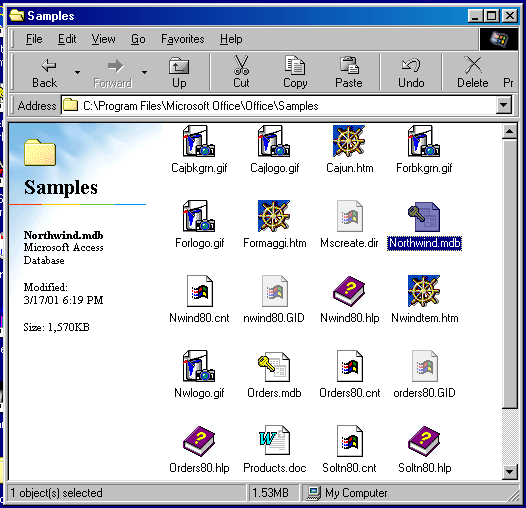Click the vertical scrollbar thumb
This screenshot has height=508, width=526.
coord(510,274)
